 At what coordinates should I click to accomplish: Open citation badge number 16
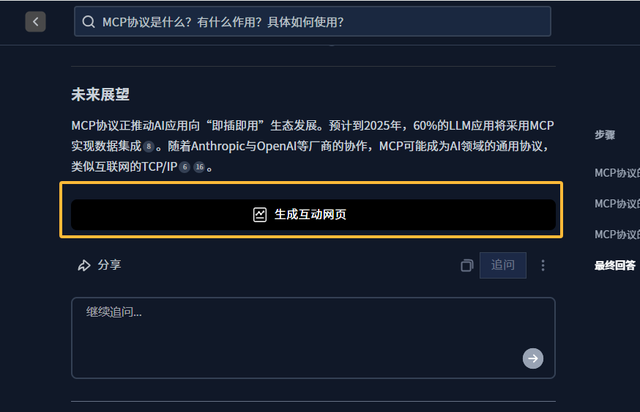click(x=199, y=167)
